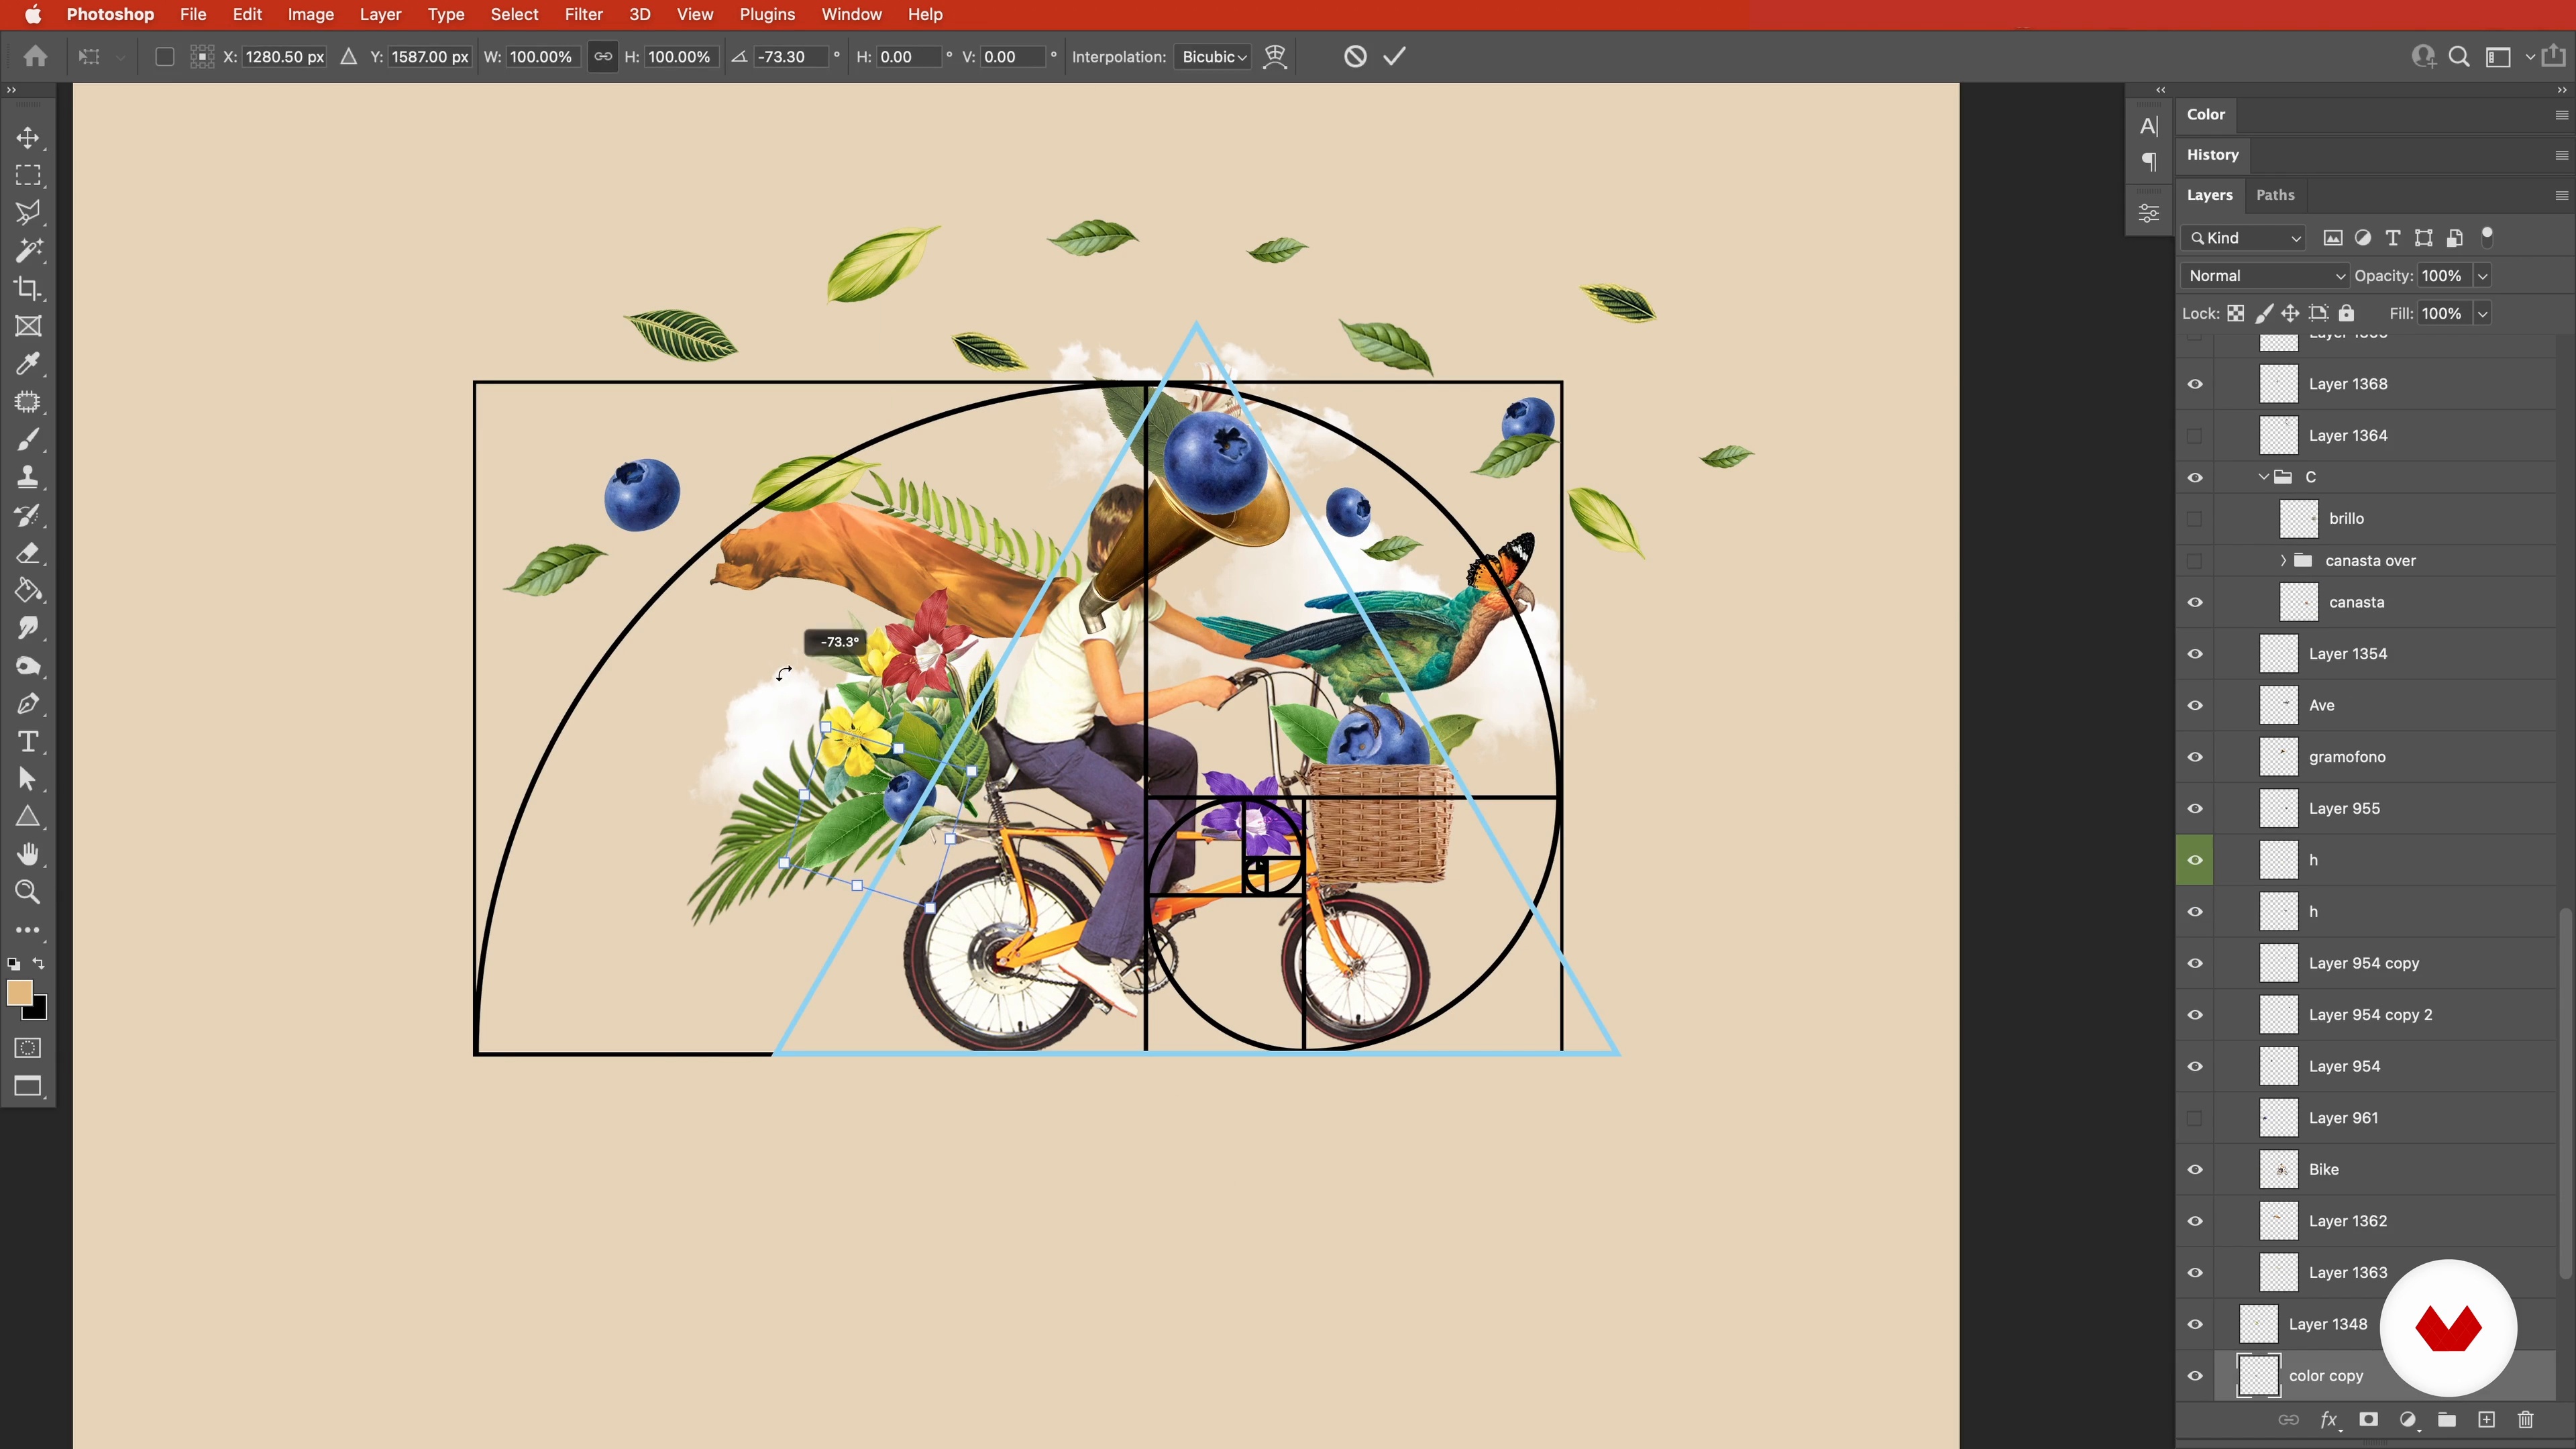Toggle the layer filter on/off switch
The width and height of the screenshot is (2576, 1449).
point(2488,237)
